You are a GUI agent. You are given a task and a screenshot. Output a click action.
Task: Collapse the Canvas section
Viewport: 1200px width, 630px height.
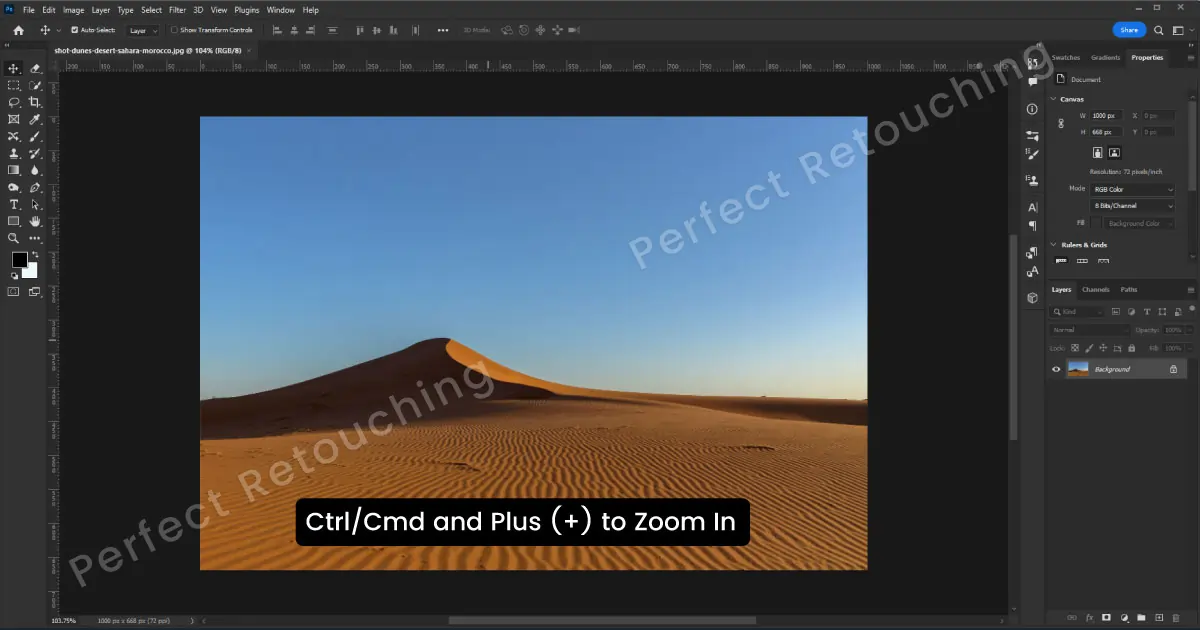(1053, 99)
